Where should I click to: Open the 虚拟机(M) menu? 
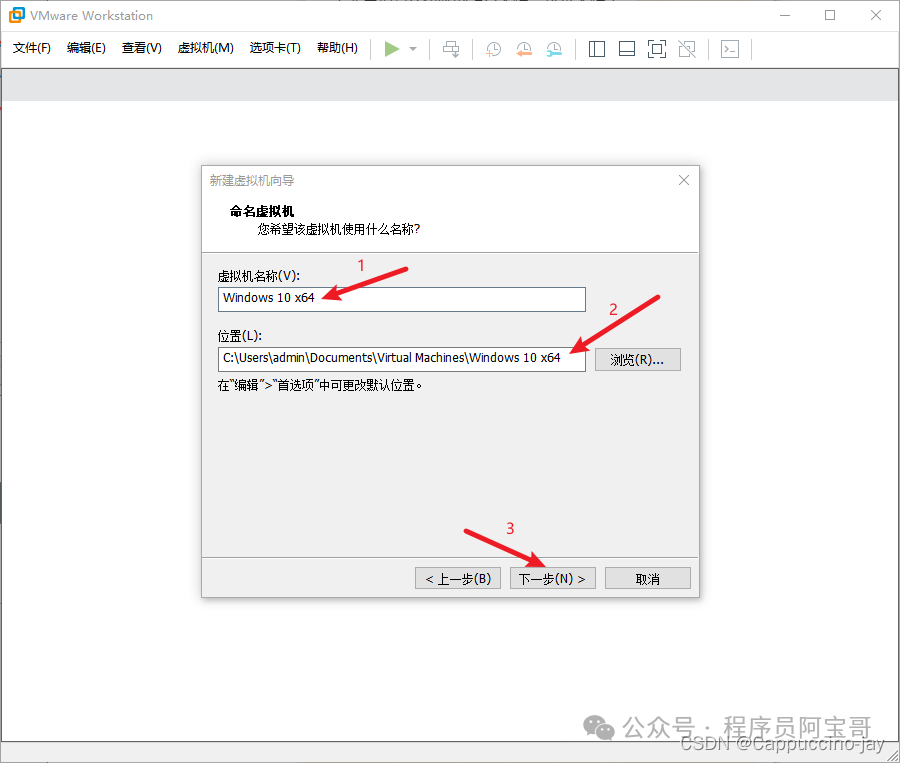[x=205, y=48]
